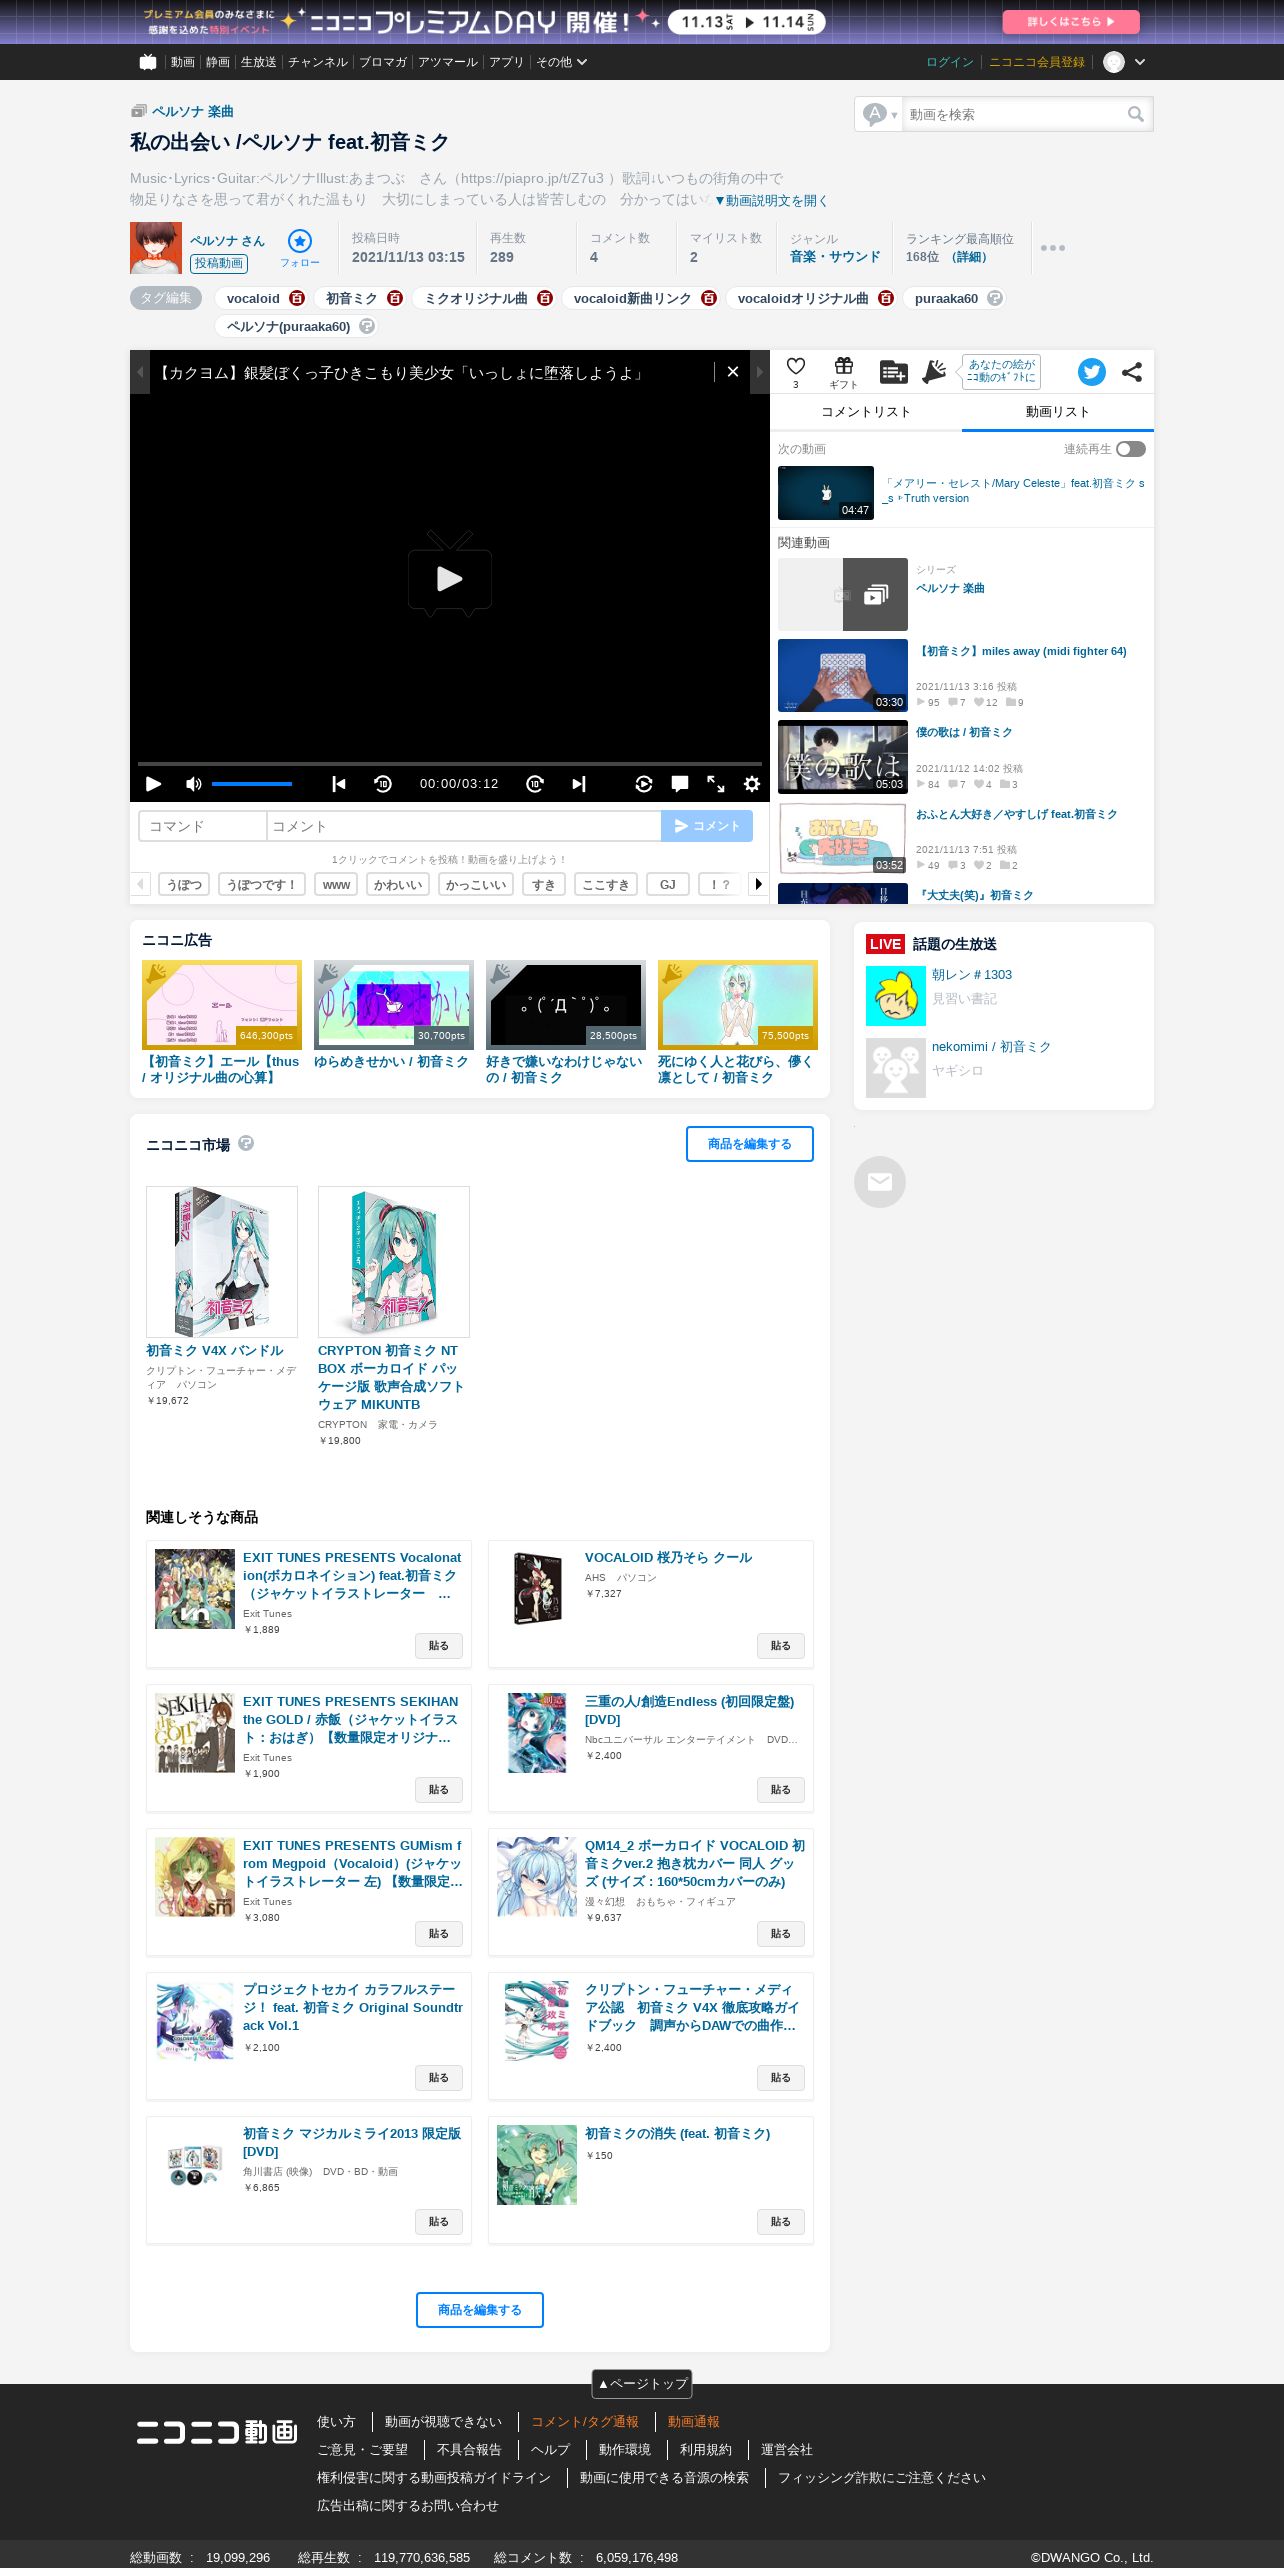Click タグ編集 button

pyautogui.click(x=166, y=298)
